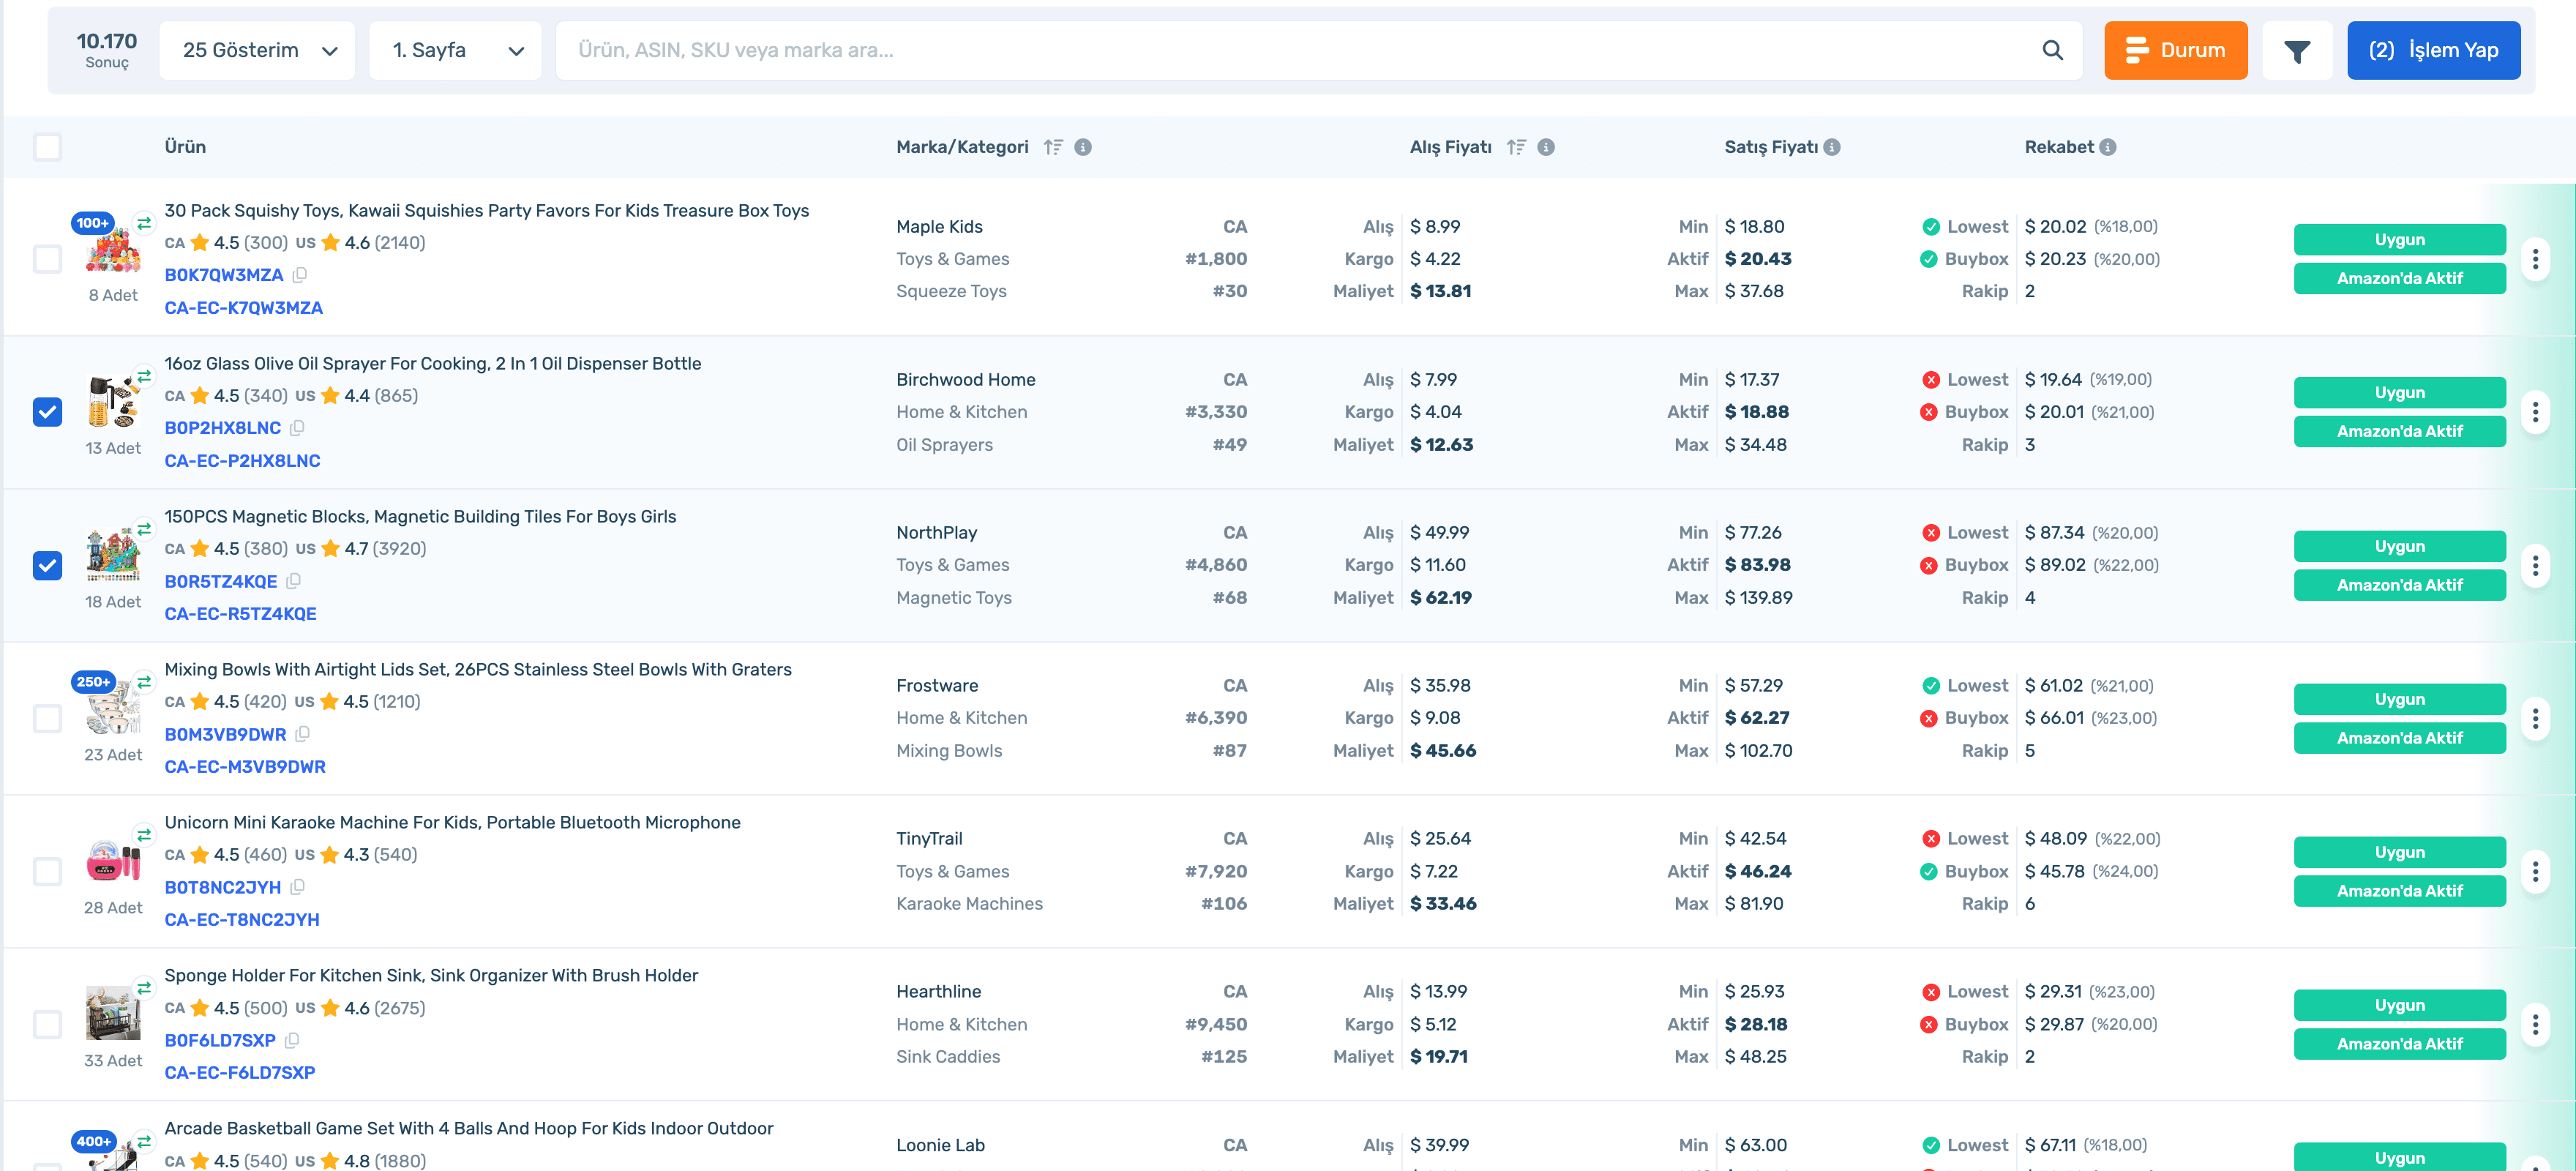This screenshot has width=2576, height=1171.
Task: Check the Sponge Holder row checkbox
Action: coord(47,1024)
